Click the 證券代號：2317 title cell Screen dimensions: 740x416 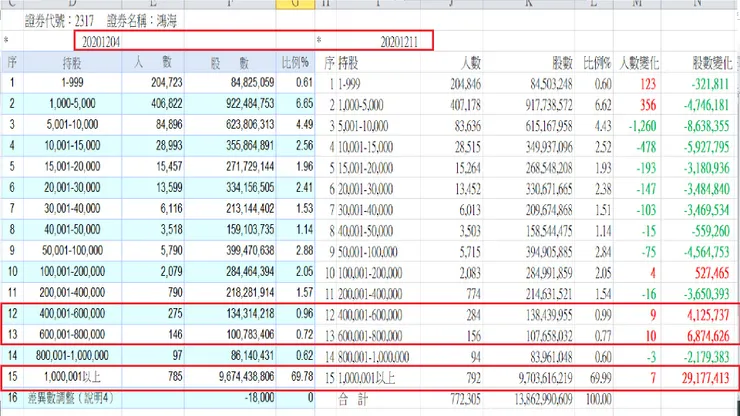pos(59,21)
